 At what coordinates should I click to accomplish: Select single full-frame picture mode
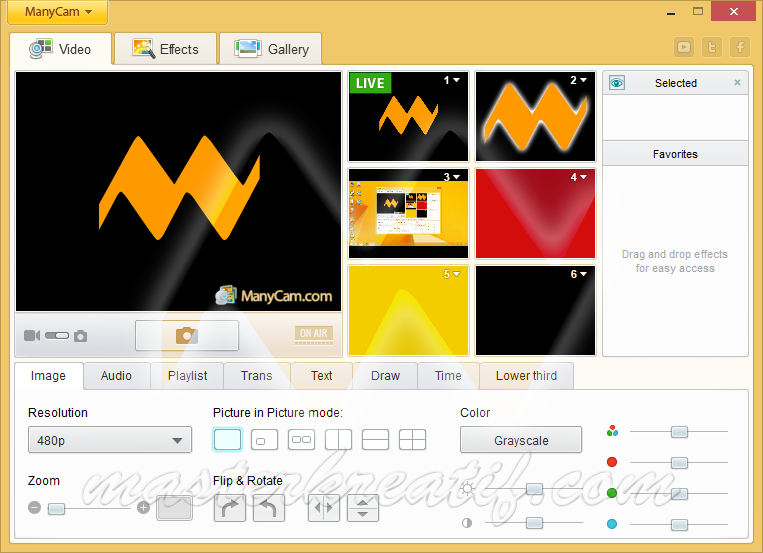click(x=227, y=440)
